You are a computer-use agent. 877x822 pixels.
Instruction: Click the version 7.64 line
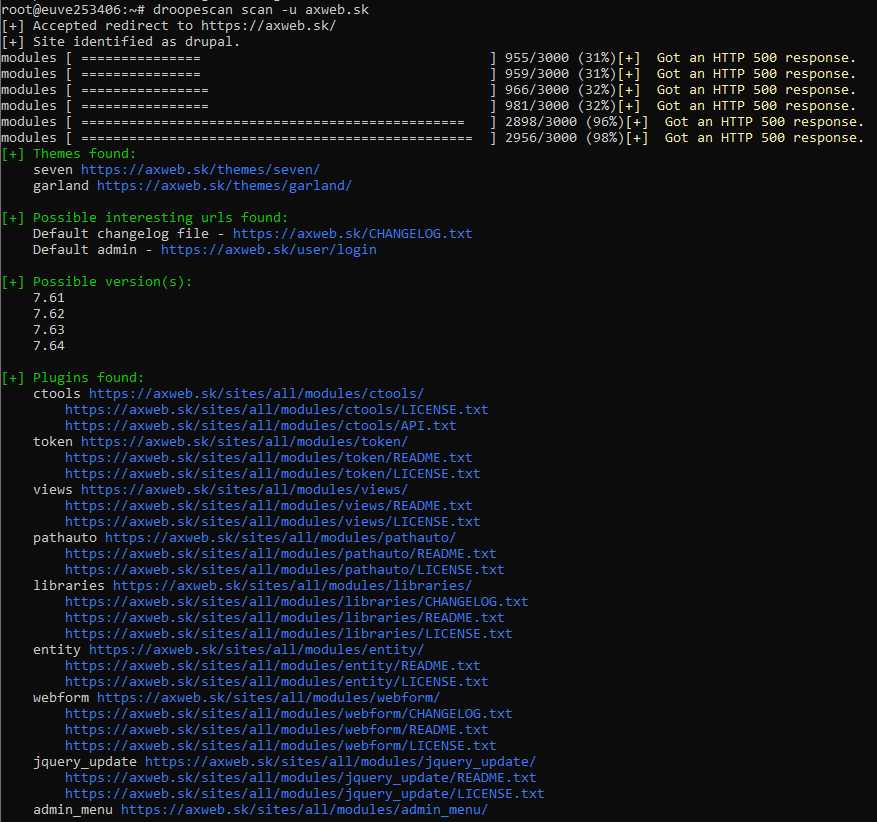click(x=49, y=346)
